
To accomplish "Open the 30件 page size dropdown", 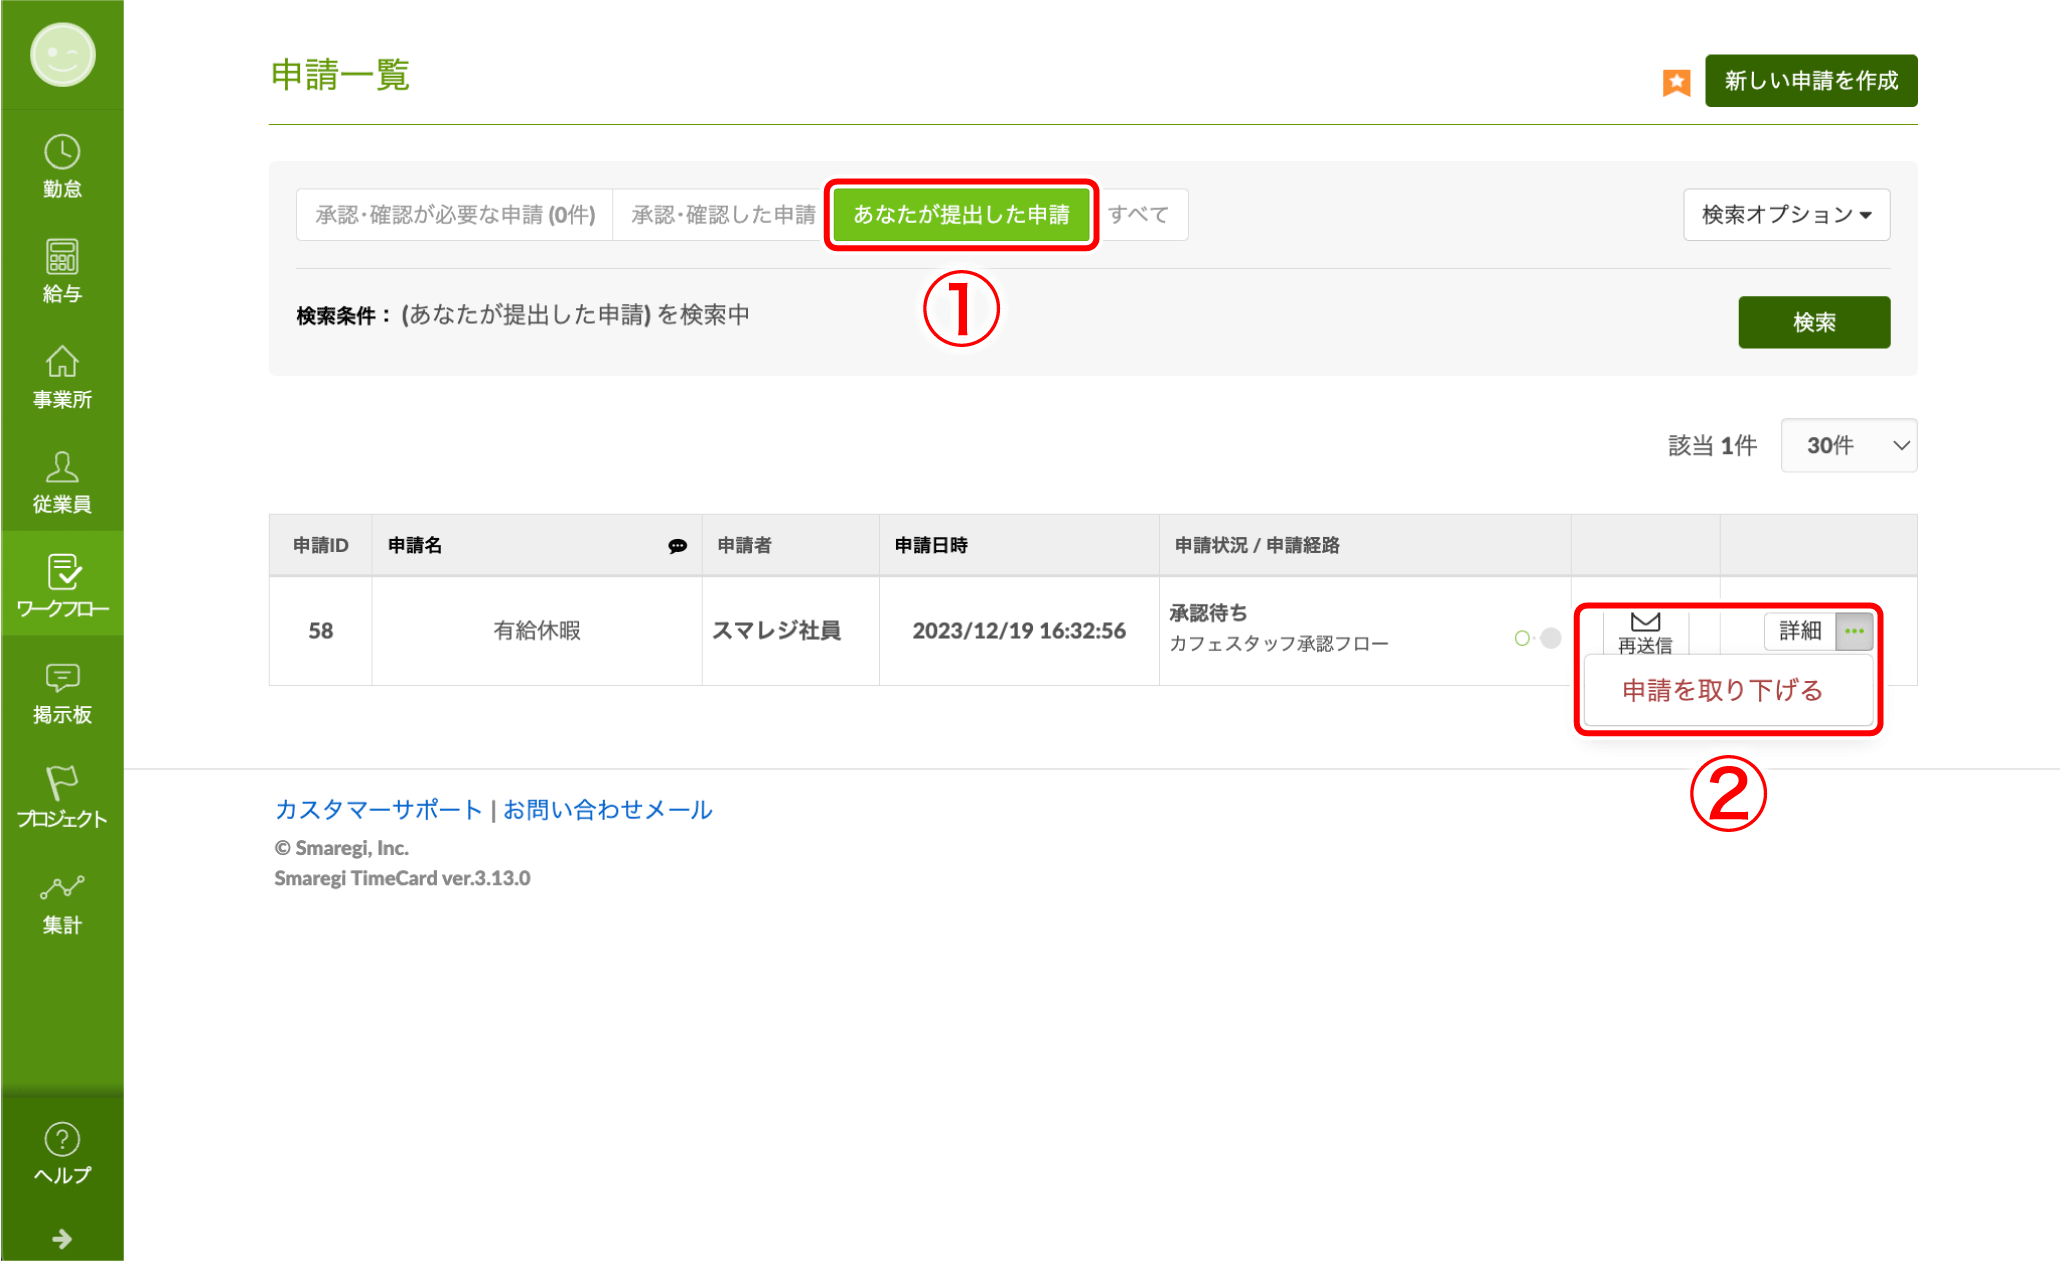I will [1848, 445].
